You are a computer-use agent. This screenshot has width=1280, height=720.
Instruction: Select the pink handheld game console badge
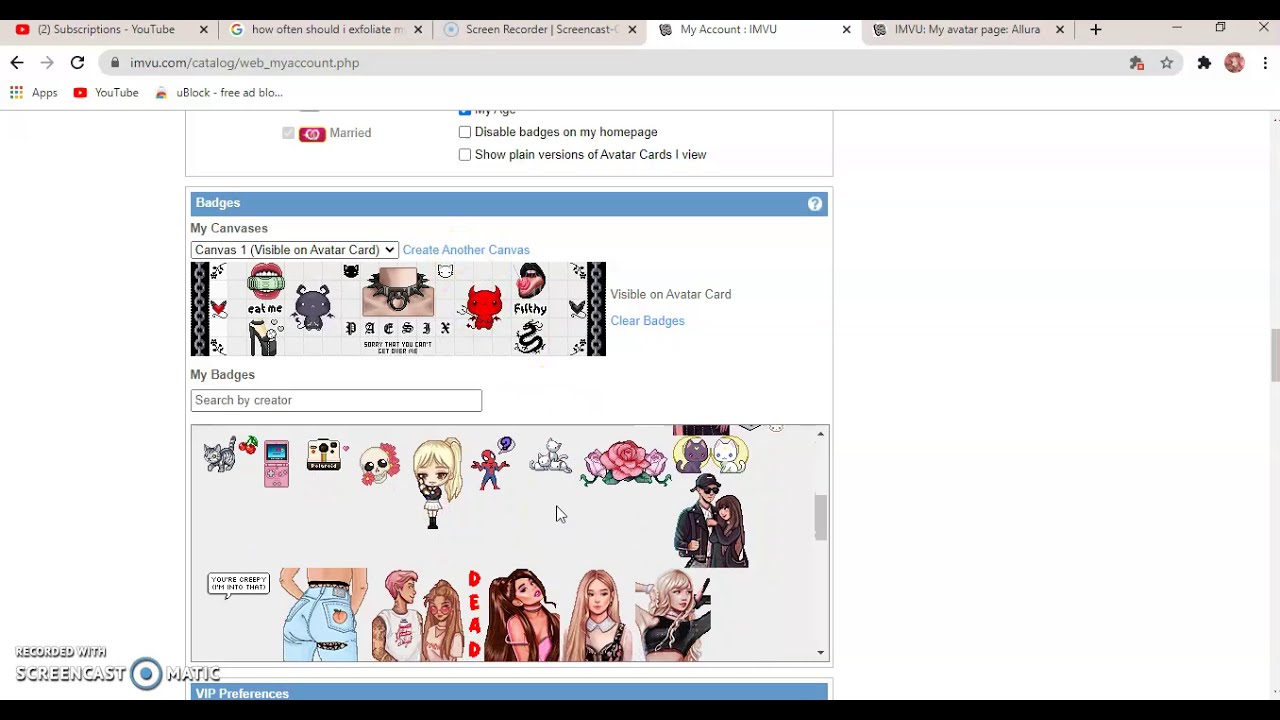277,464
